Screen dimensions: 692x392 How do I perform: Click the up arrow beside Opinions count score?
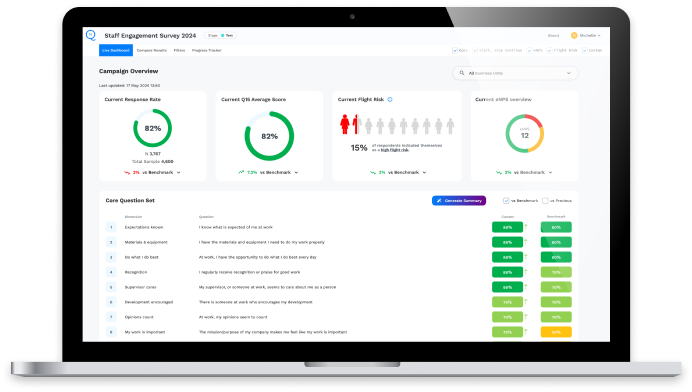point(526,317)
